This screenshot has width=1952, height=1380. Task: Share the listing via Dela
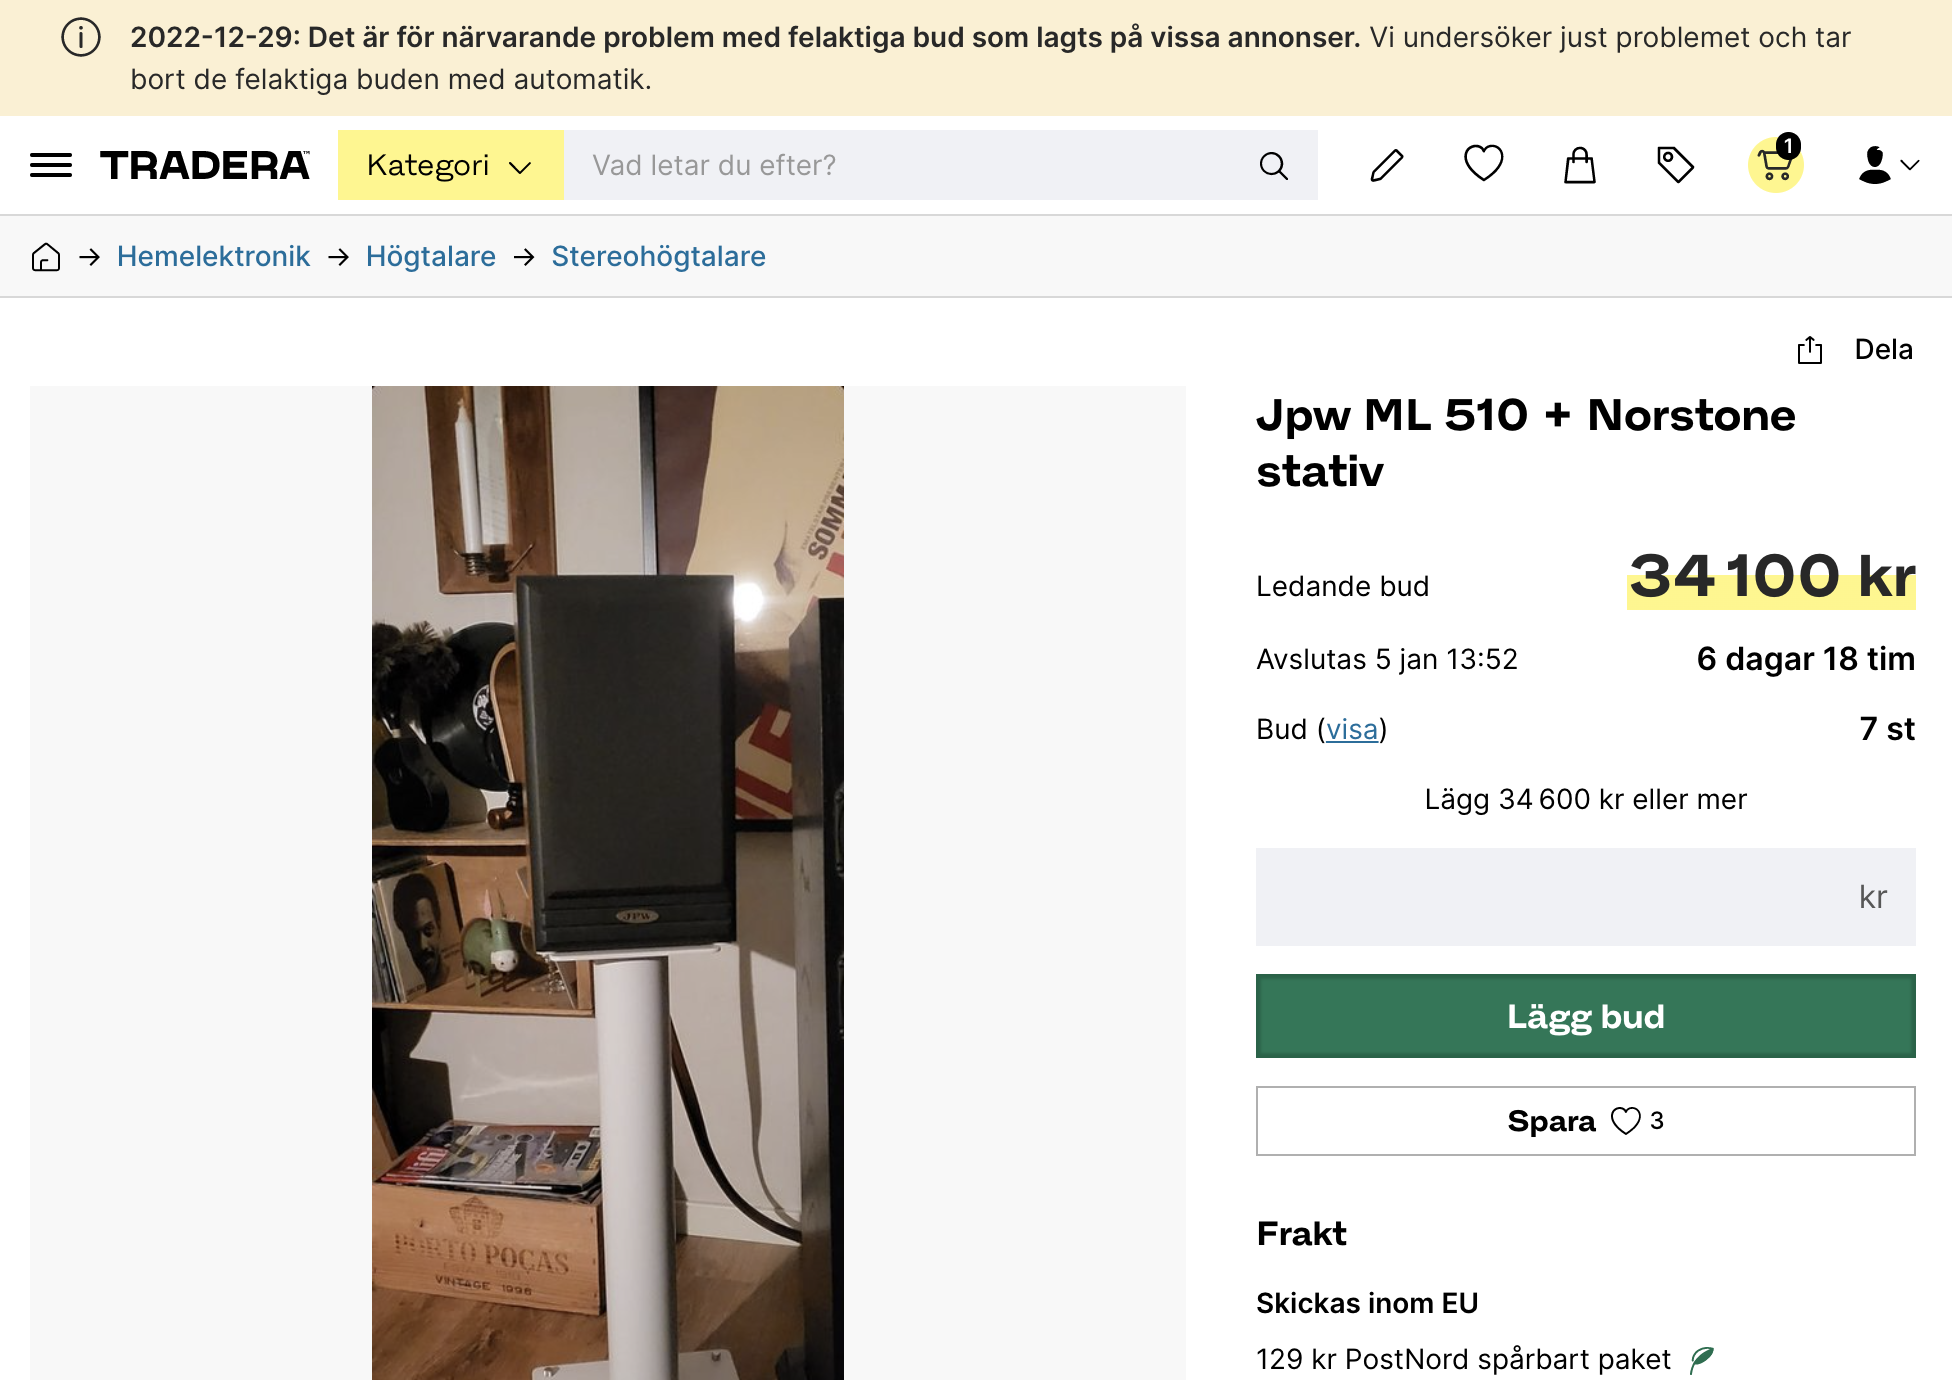point(1855,350)
